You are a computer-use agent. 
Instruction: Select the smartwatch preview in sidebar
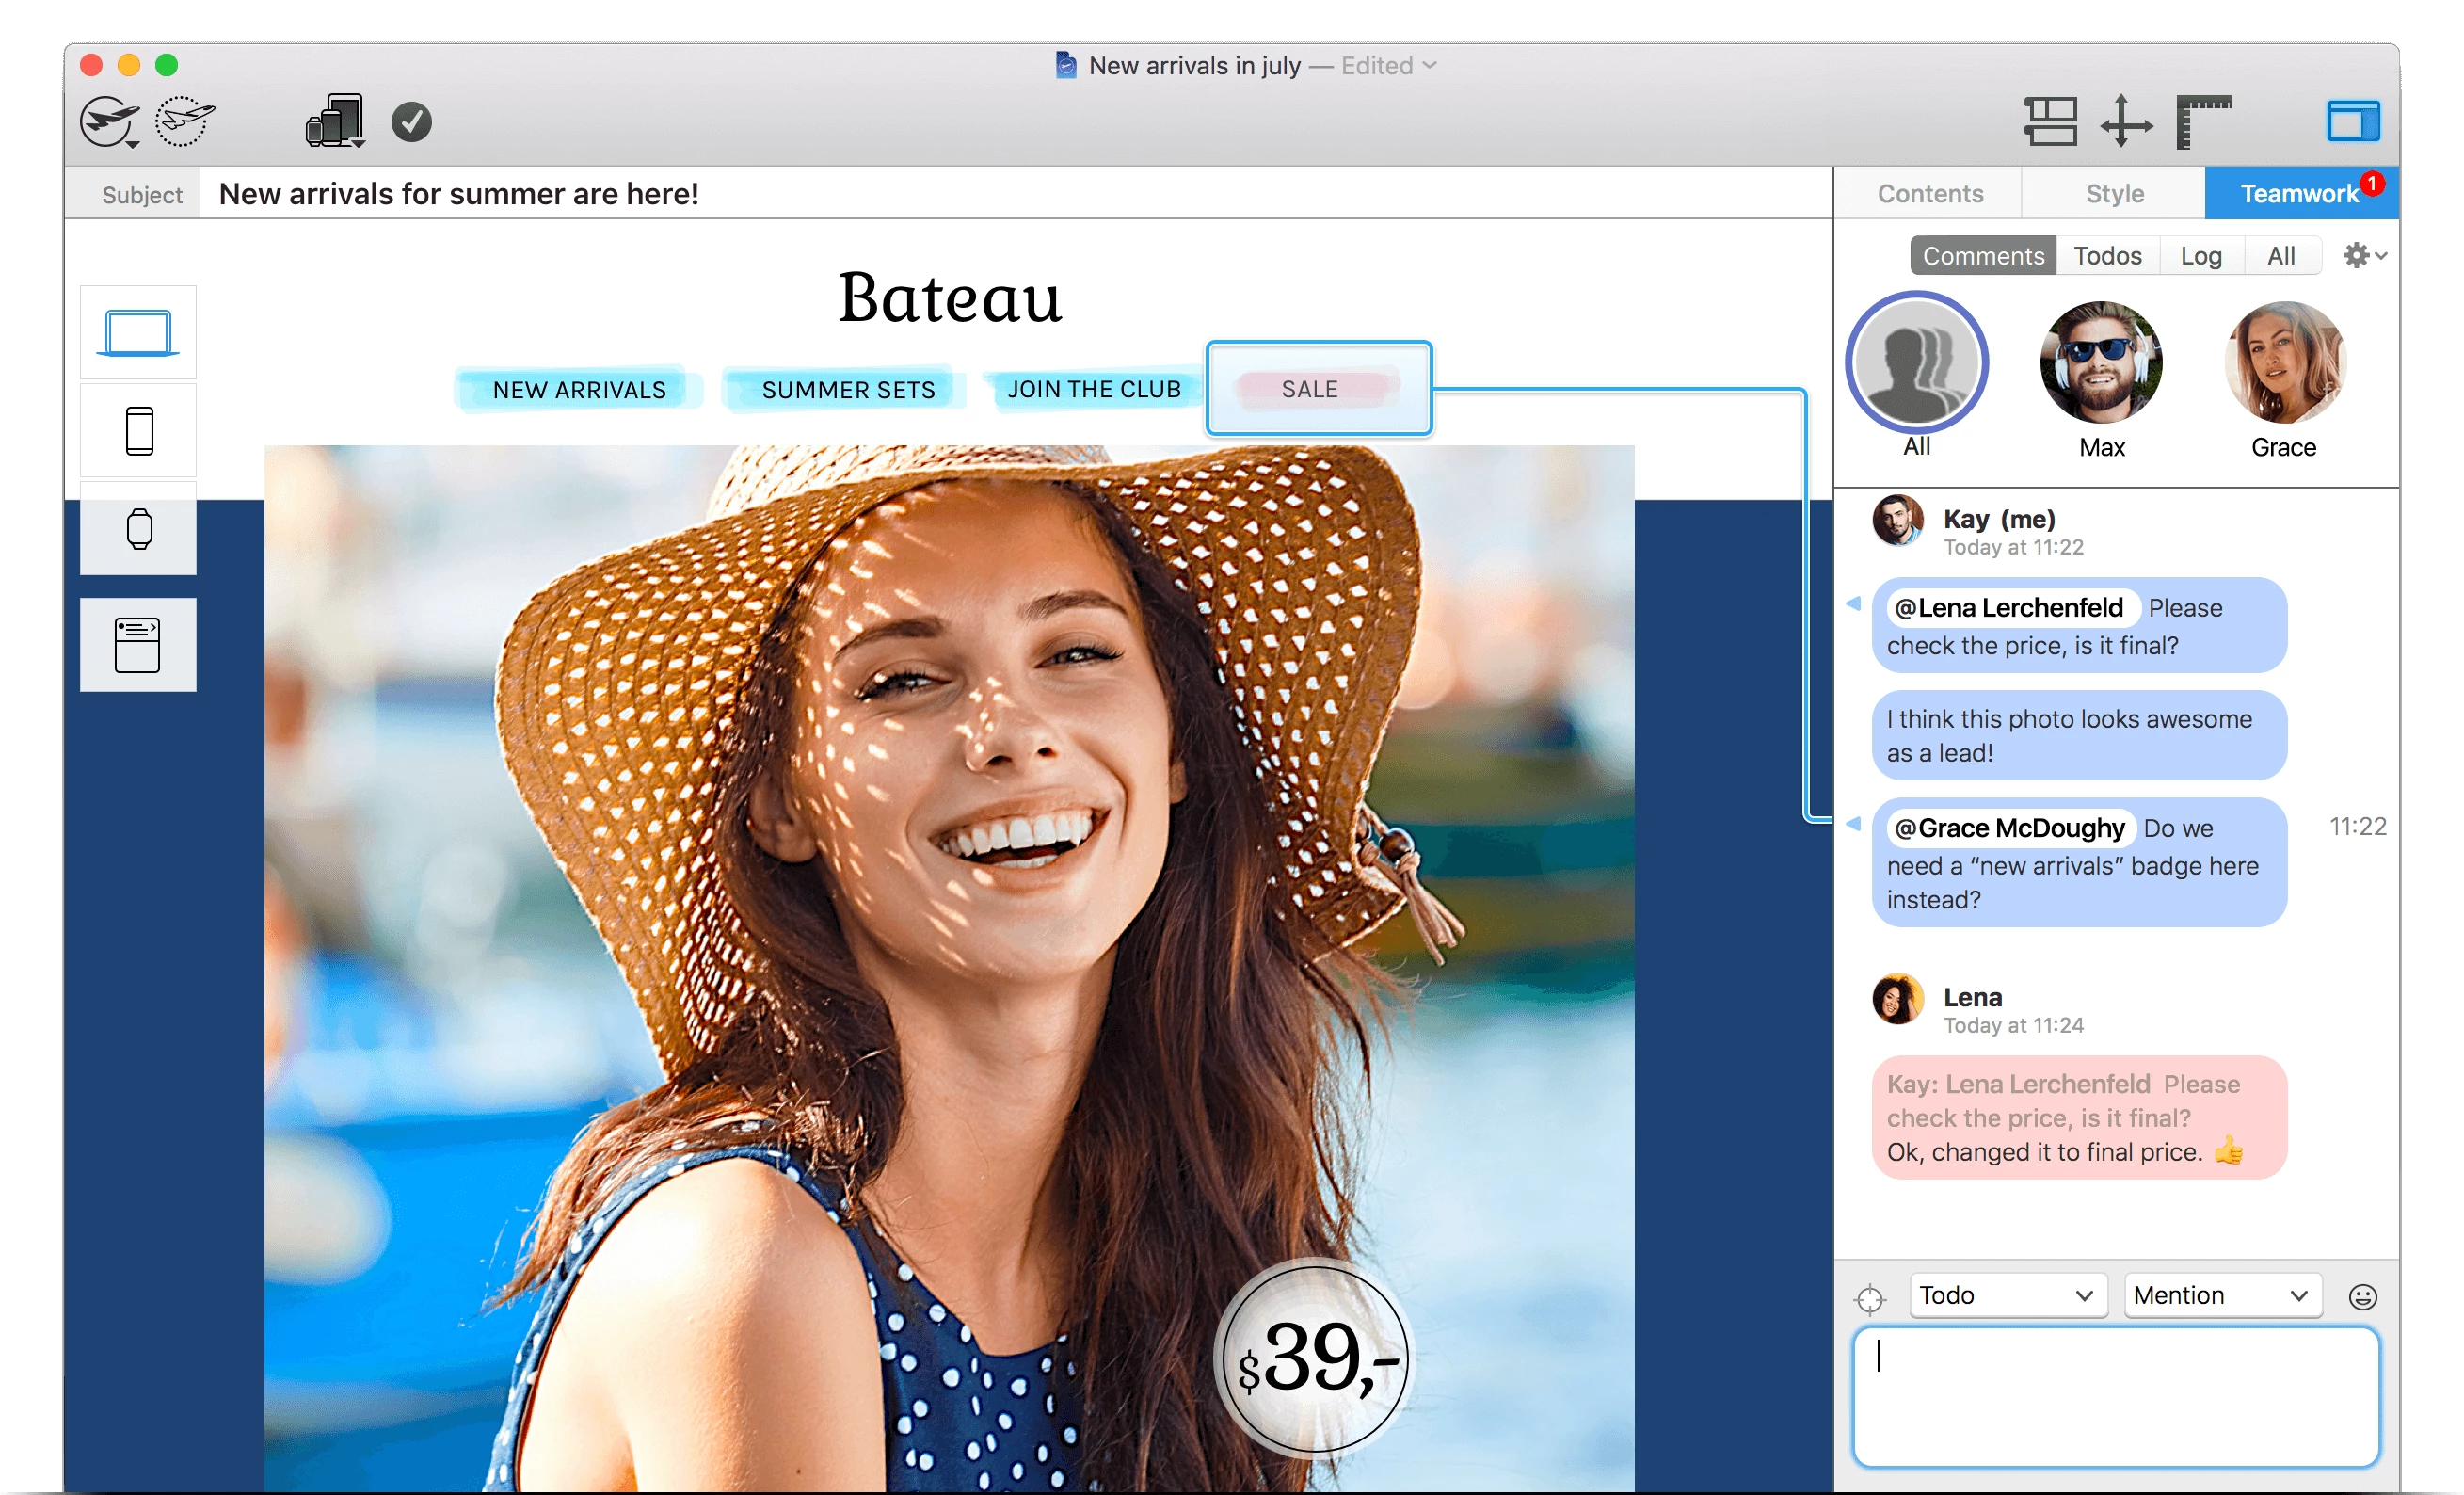(139, 529)
